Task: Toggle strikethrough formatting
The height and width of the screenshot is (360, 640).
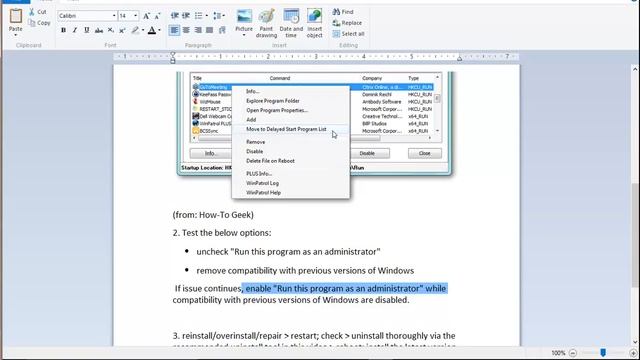Action: 98,30
